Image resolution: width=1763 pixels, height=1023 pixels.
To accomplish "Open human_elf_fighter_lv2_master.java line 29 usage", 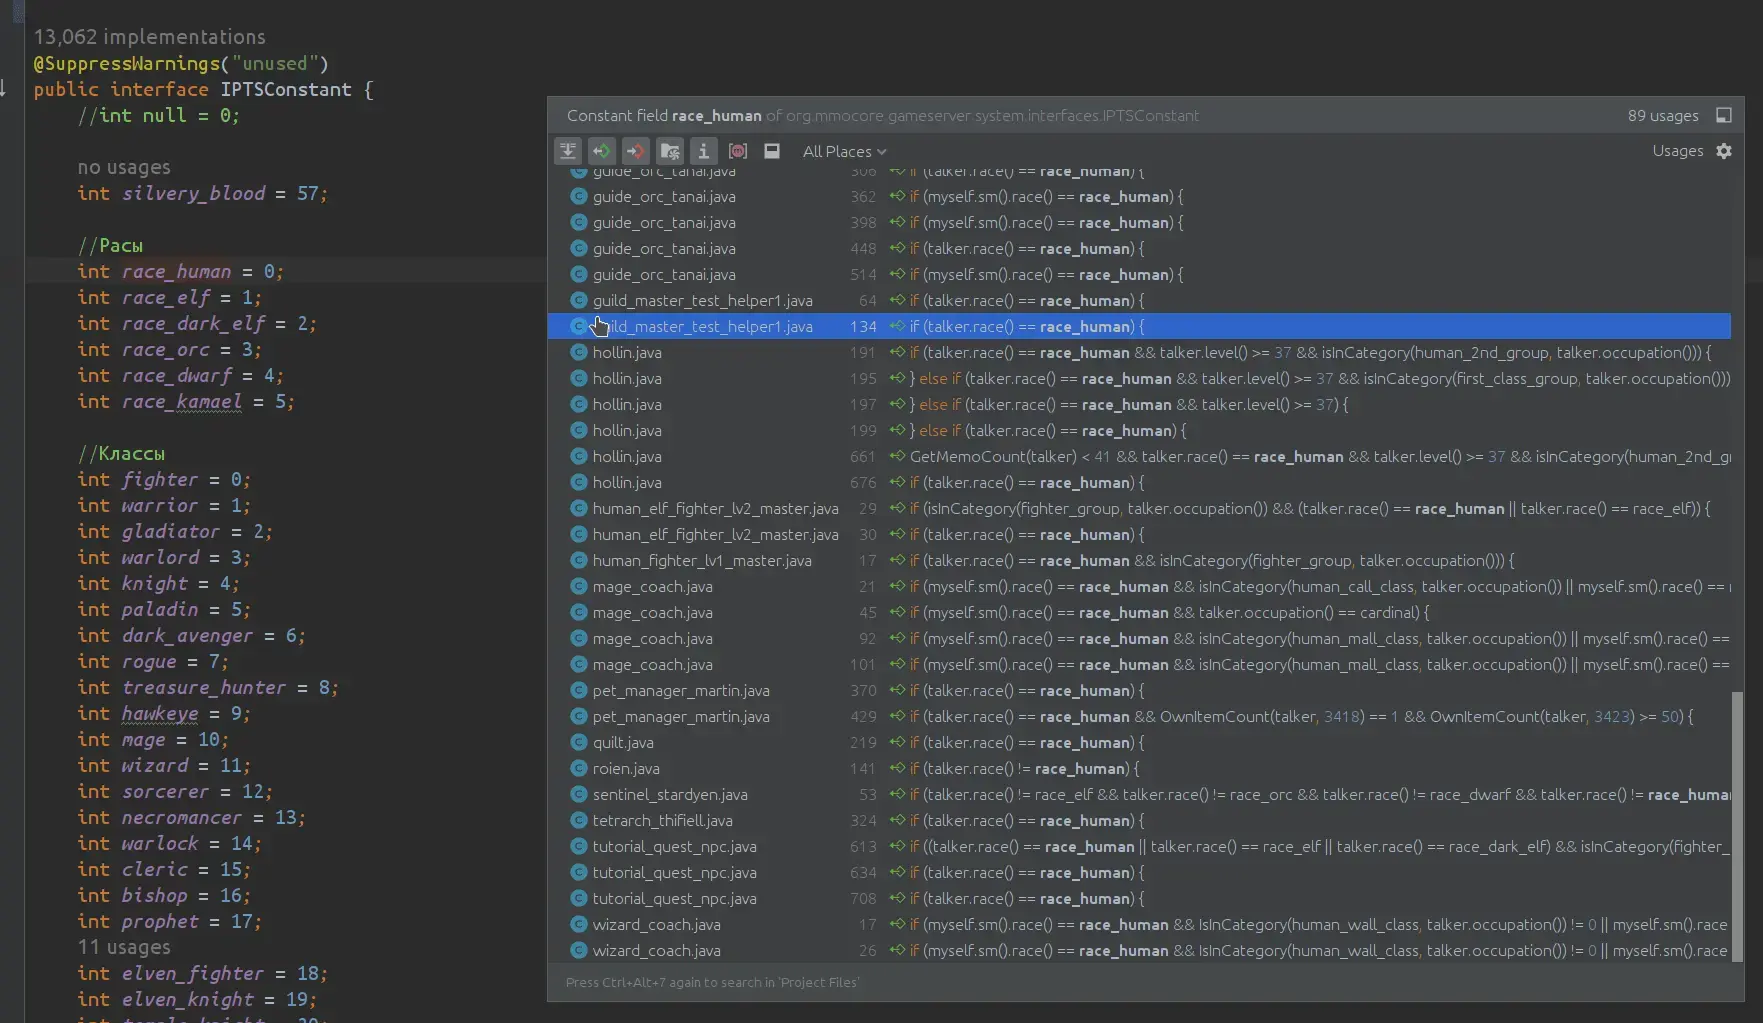I will pos(1139,509).
